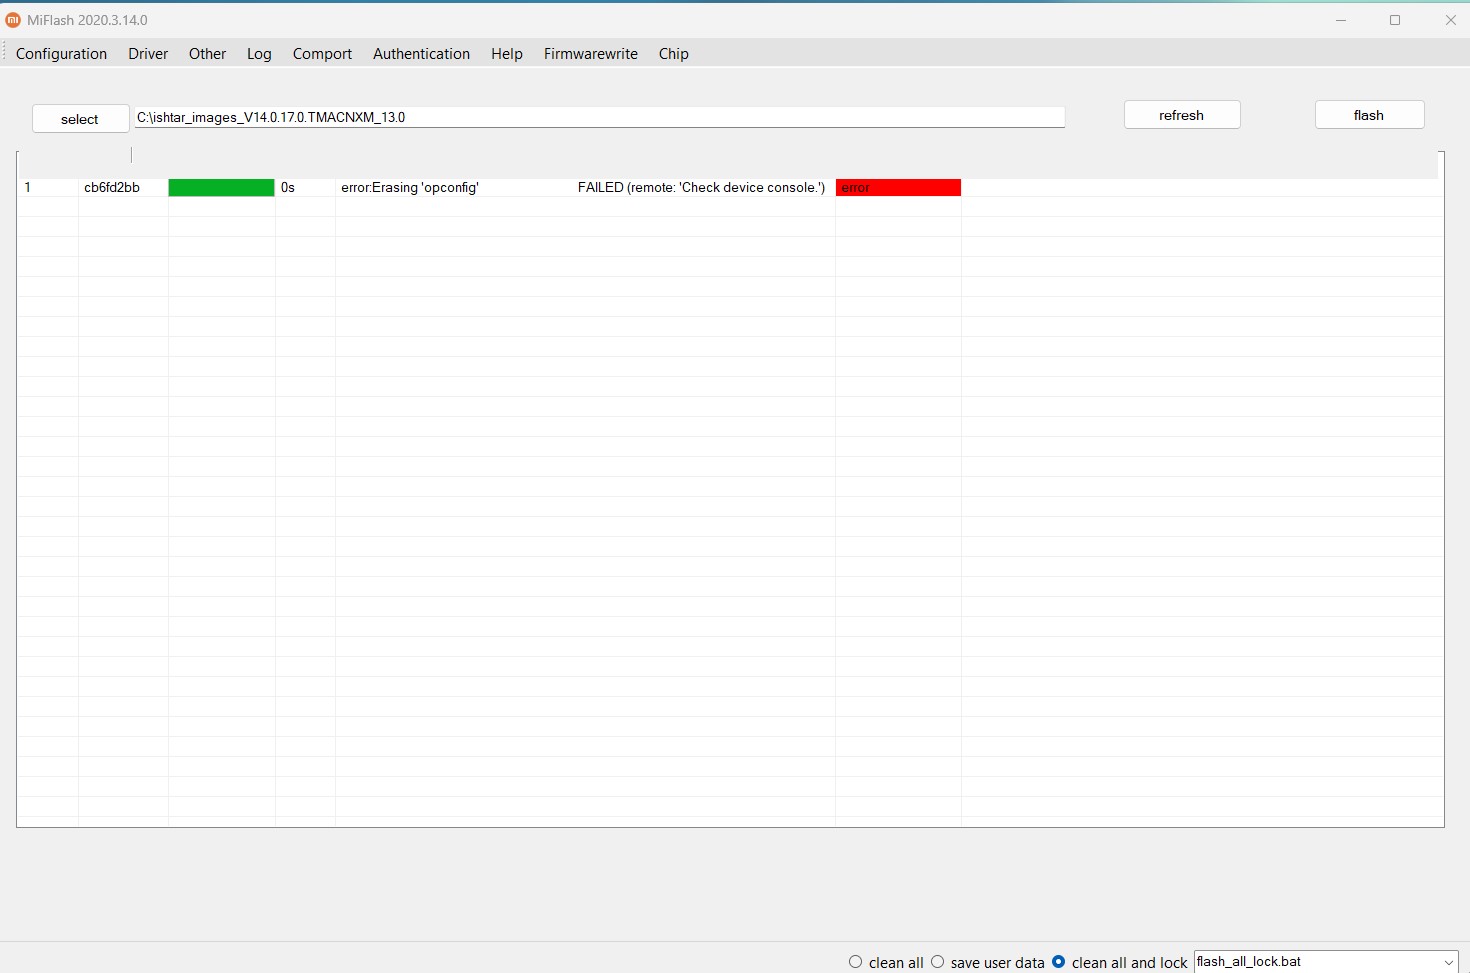Open the Chip menu

click(673, 54)
